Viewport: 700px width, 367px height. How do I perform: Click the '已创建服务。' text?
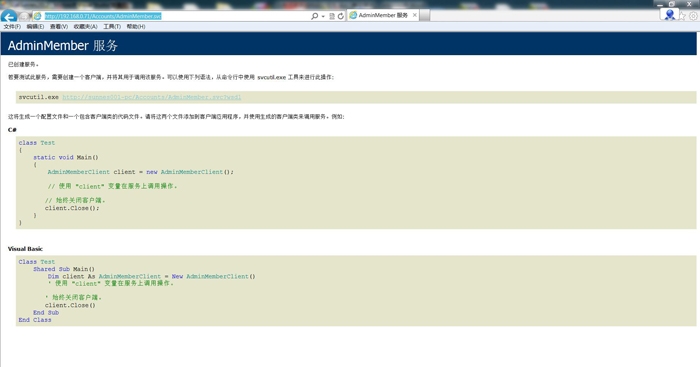[x=23, y=64]
